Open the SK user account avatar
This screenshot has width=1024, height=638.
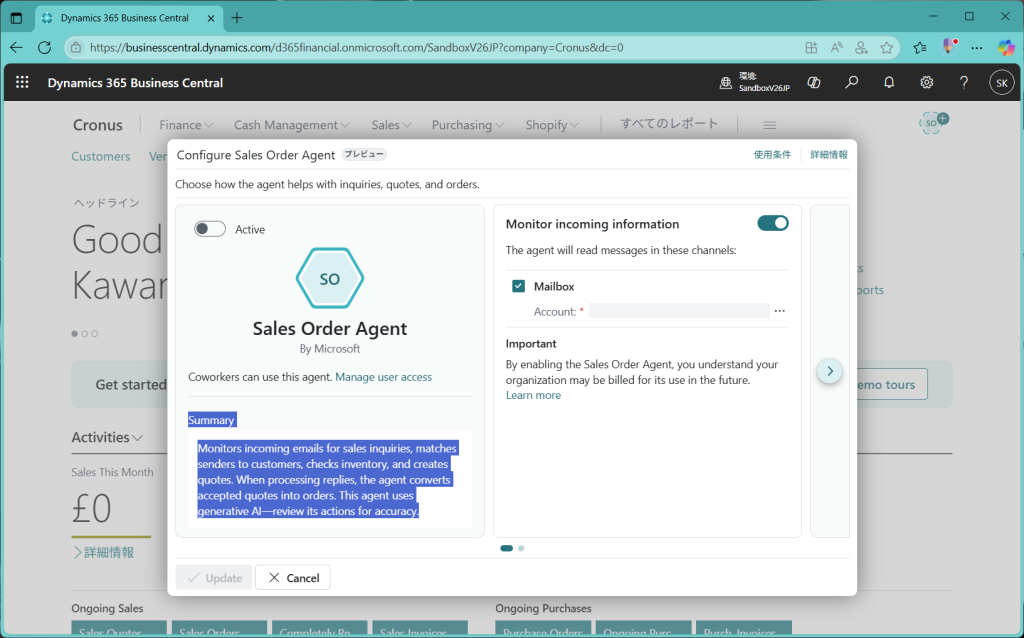[x=1002, y=83]
